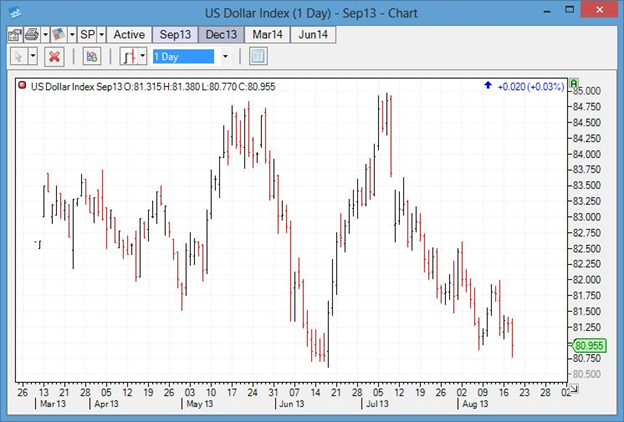Select the Mar14 contract tab
This screenshot has height=422, width=624.
pyautogui.click(x=267, y=34)
